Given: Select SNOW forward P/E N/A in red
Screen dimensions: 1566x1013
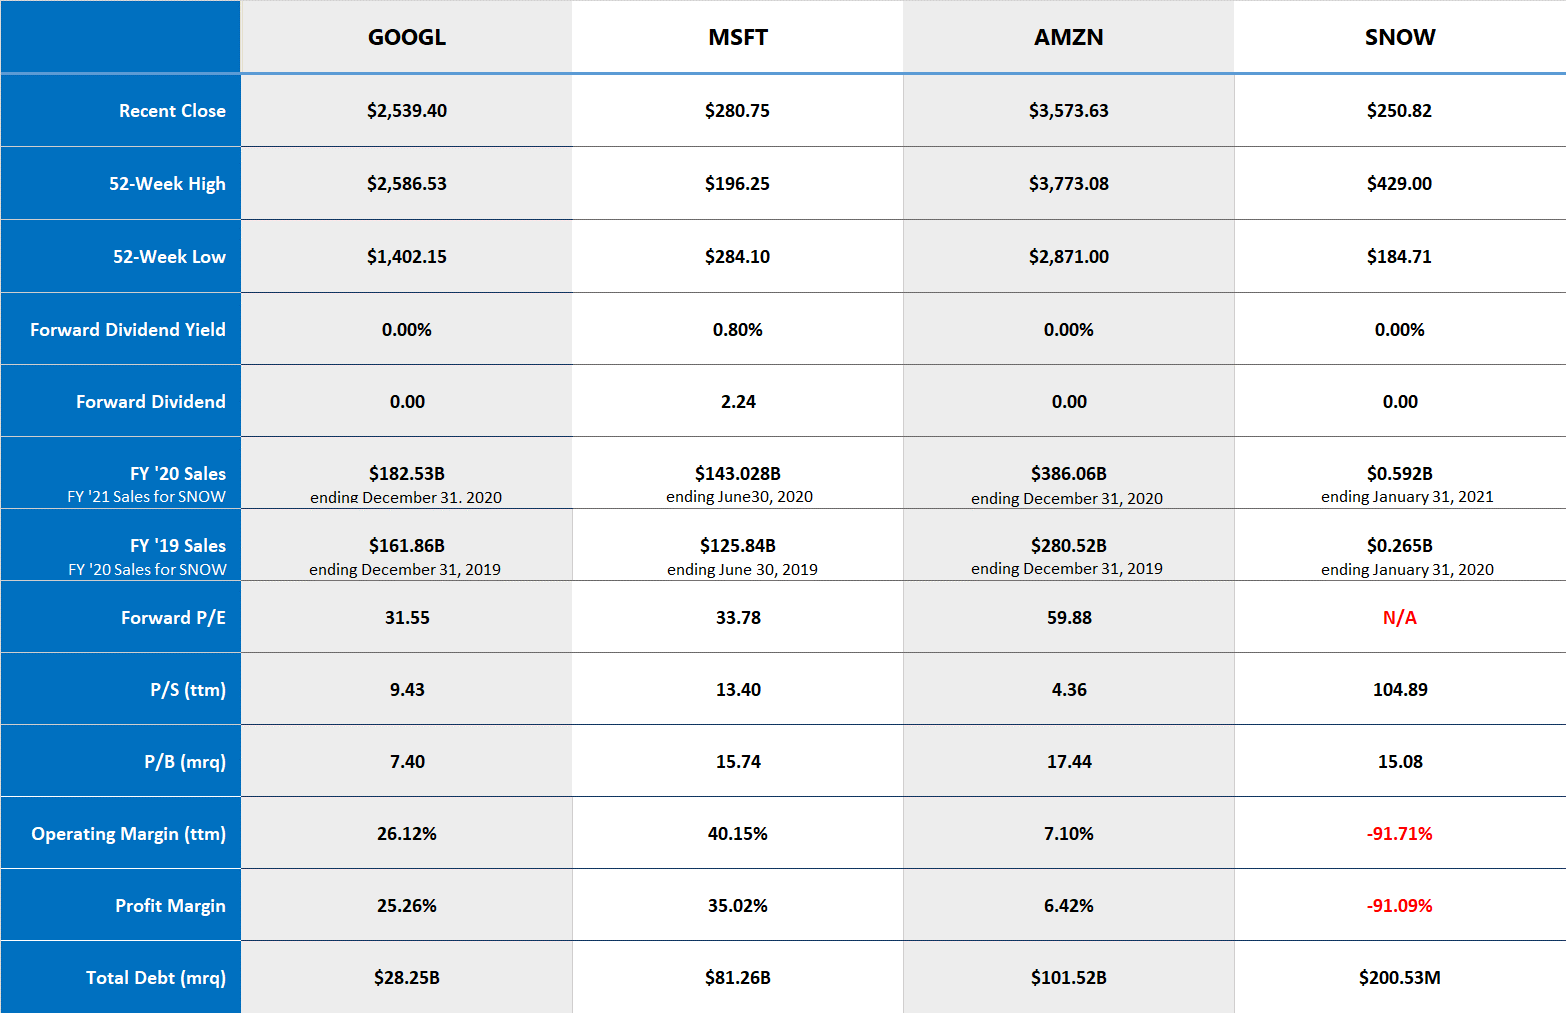Looking at the screenshot, I should pyautogui.click(x=1400, y=618).
